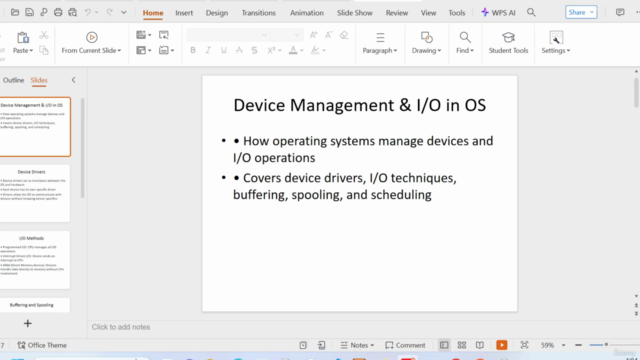The width and height of the screenshot is (640, 360).
Task: Expand Find dropdown
Action: 472,51
